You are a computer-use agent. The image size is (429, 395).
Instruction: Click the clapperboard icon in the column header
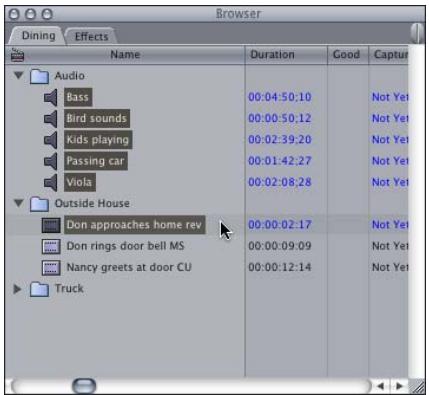click(17, 55)
